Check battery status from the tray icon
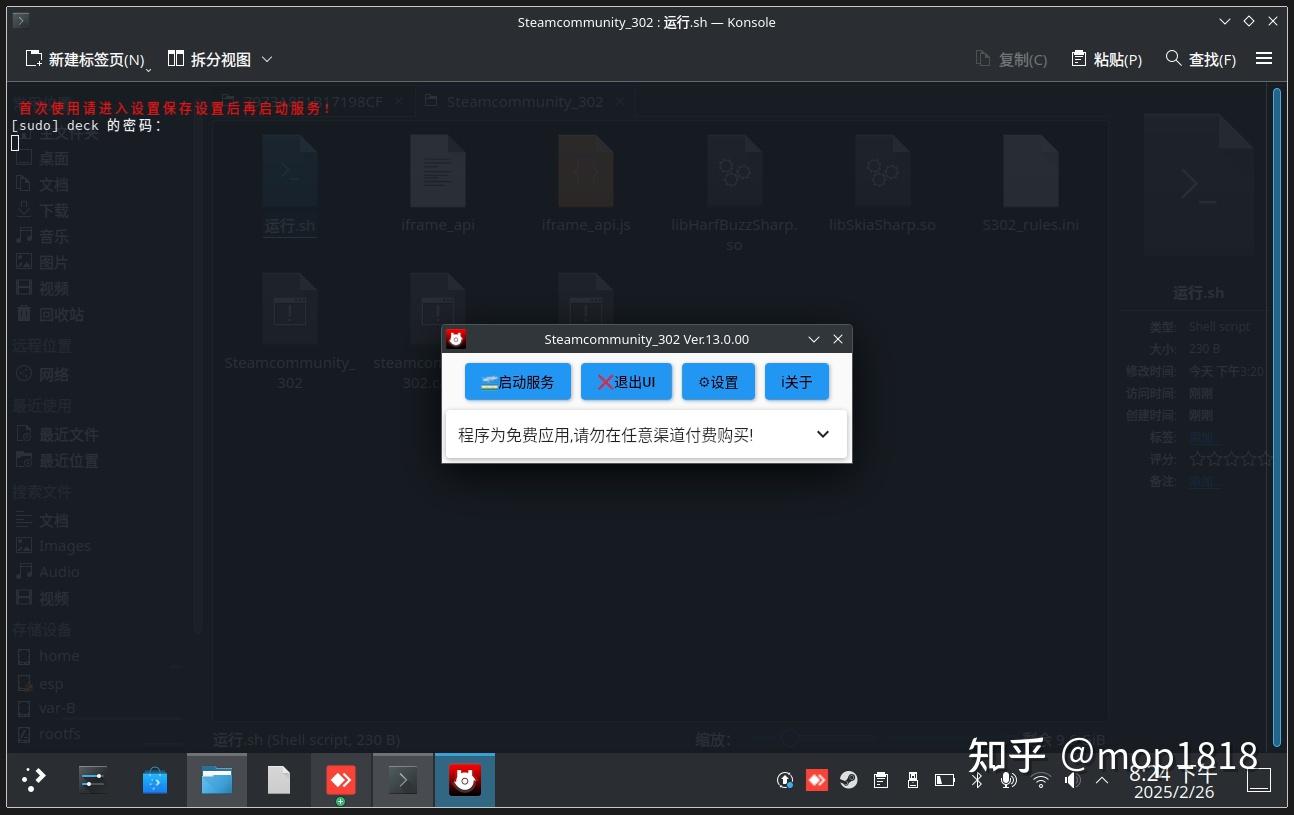 click(945, 779)
